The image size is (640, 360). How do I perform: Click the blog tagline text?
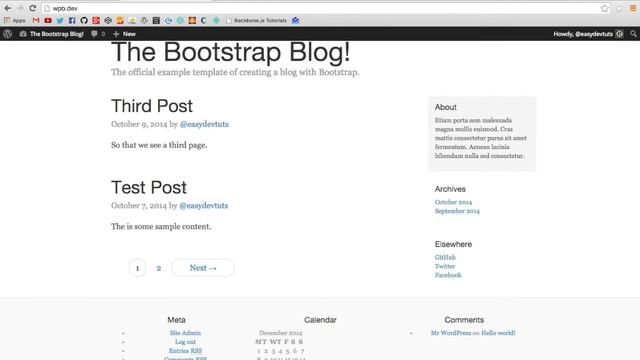[235, 72]
